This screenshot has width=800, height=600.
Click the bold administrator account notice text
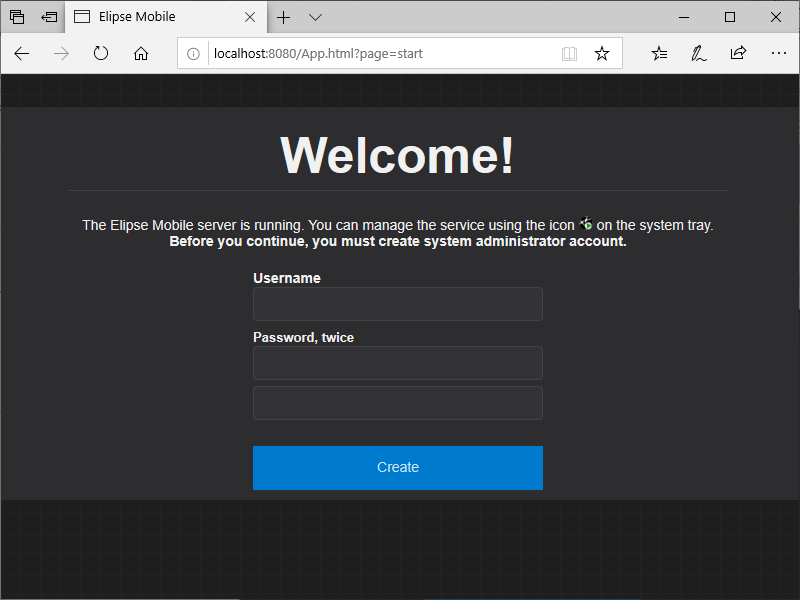pyautogui.click(x=398, y=241)
